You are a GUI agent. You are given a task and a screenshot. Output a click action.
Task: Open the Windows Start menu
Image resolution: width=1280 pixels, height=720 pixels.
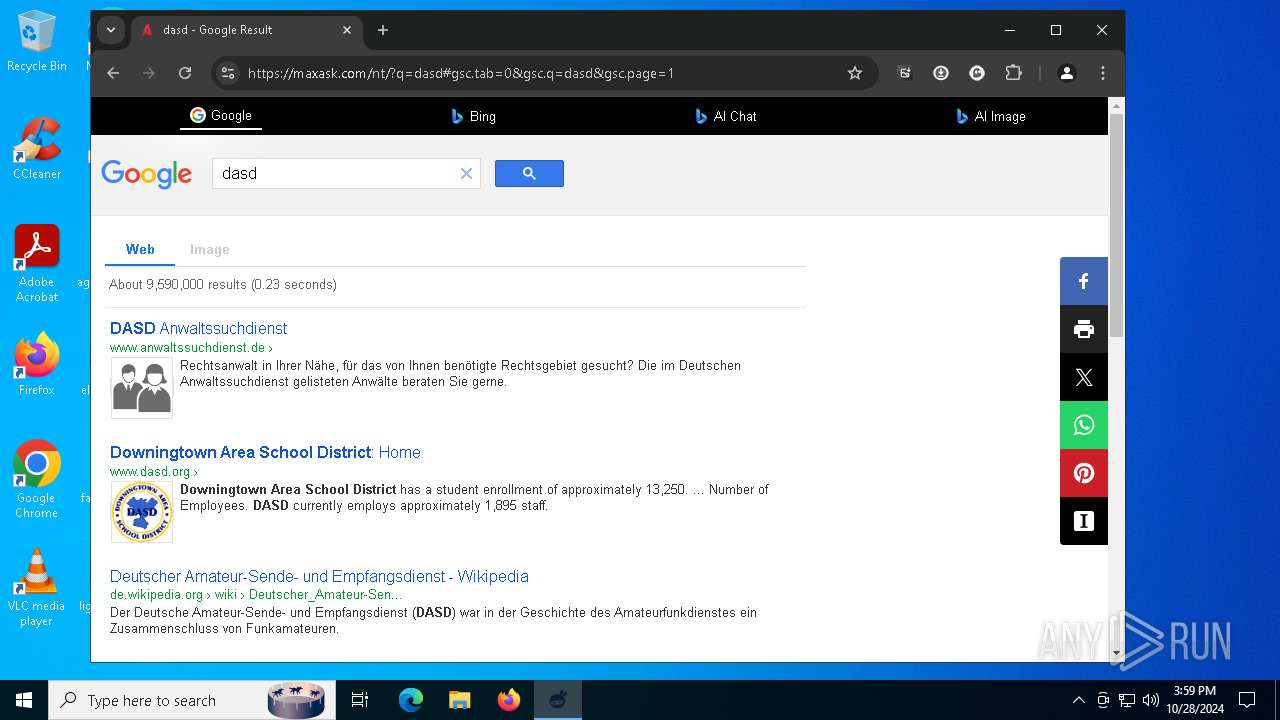24,700
